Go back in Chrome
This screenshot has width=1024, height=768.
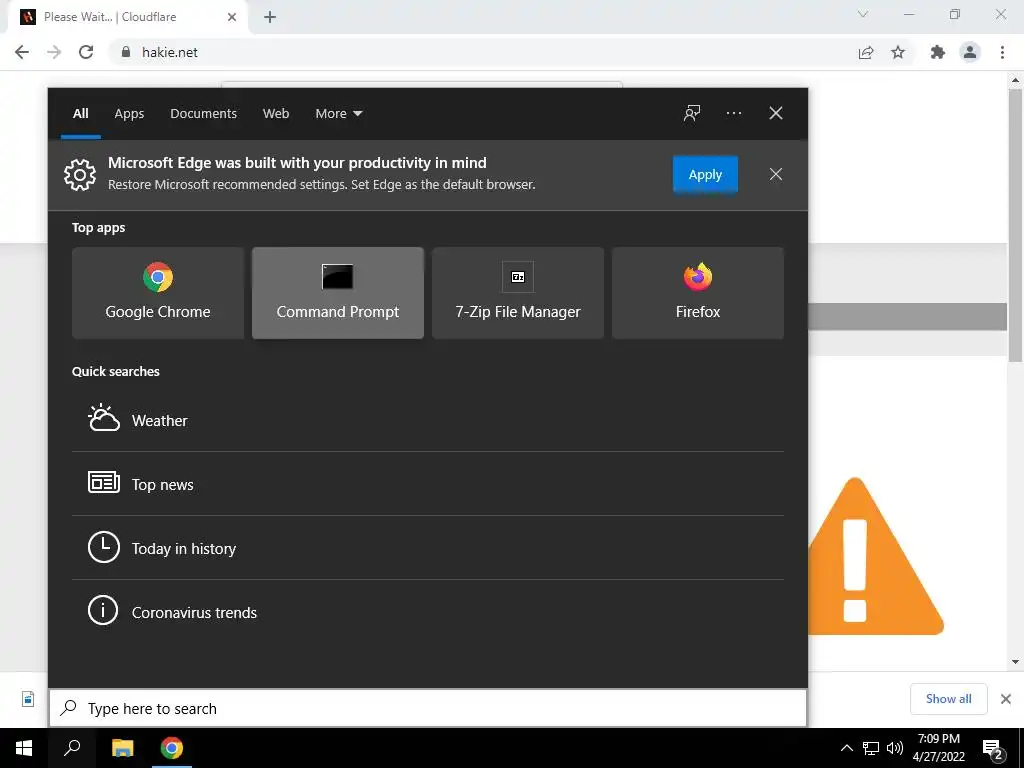click(22, 52)
